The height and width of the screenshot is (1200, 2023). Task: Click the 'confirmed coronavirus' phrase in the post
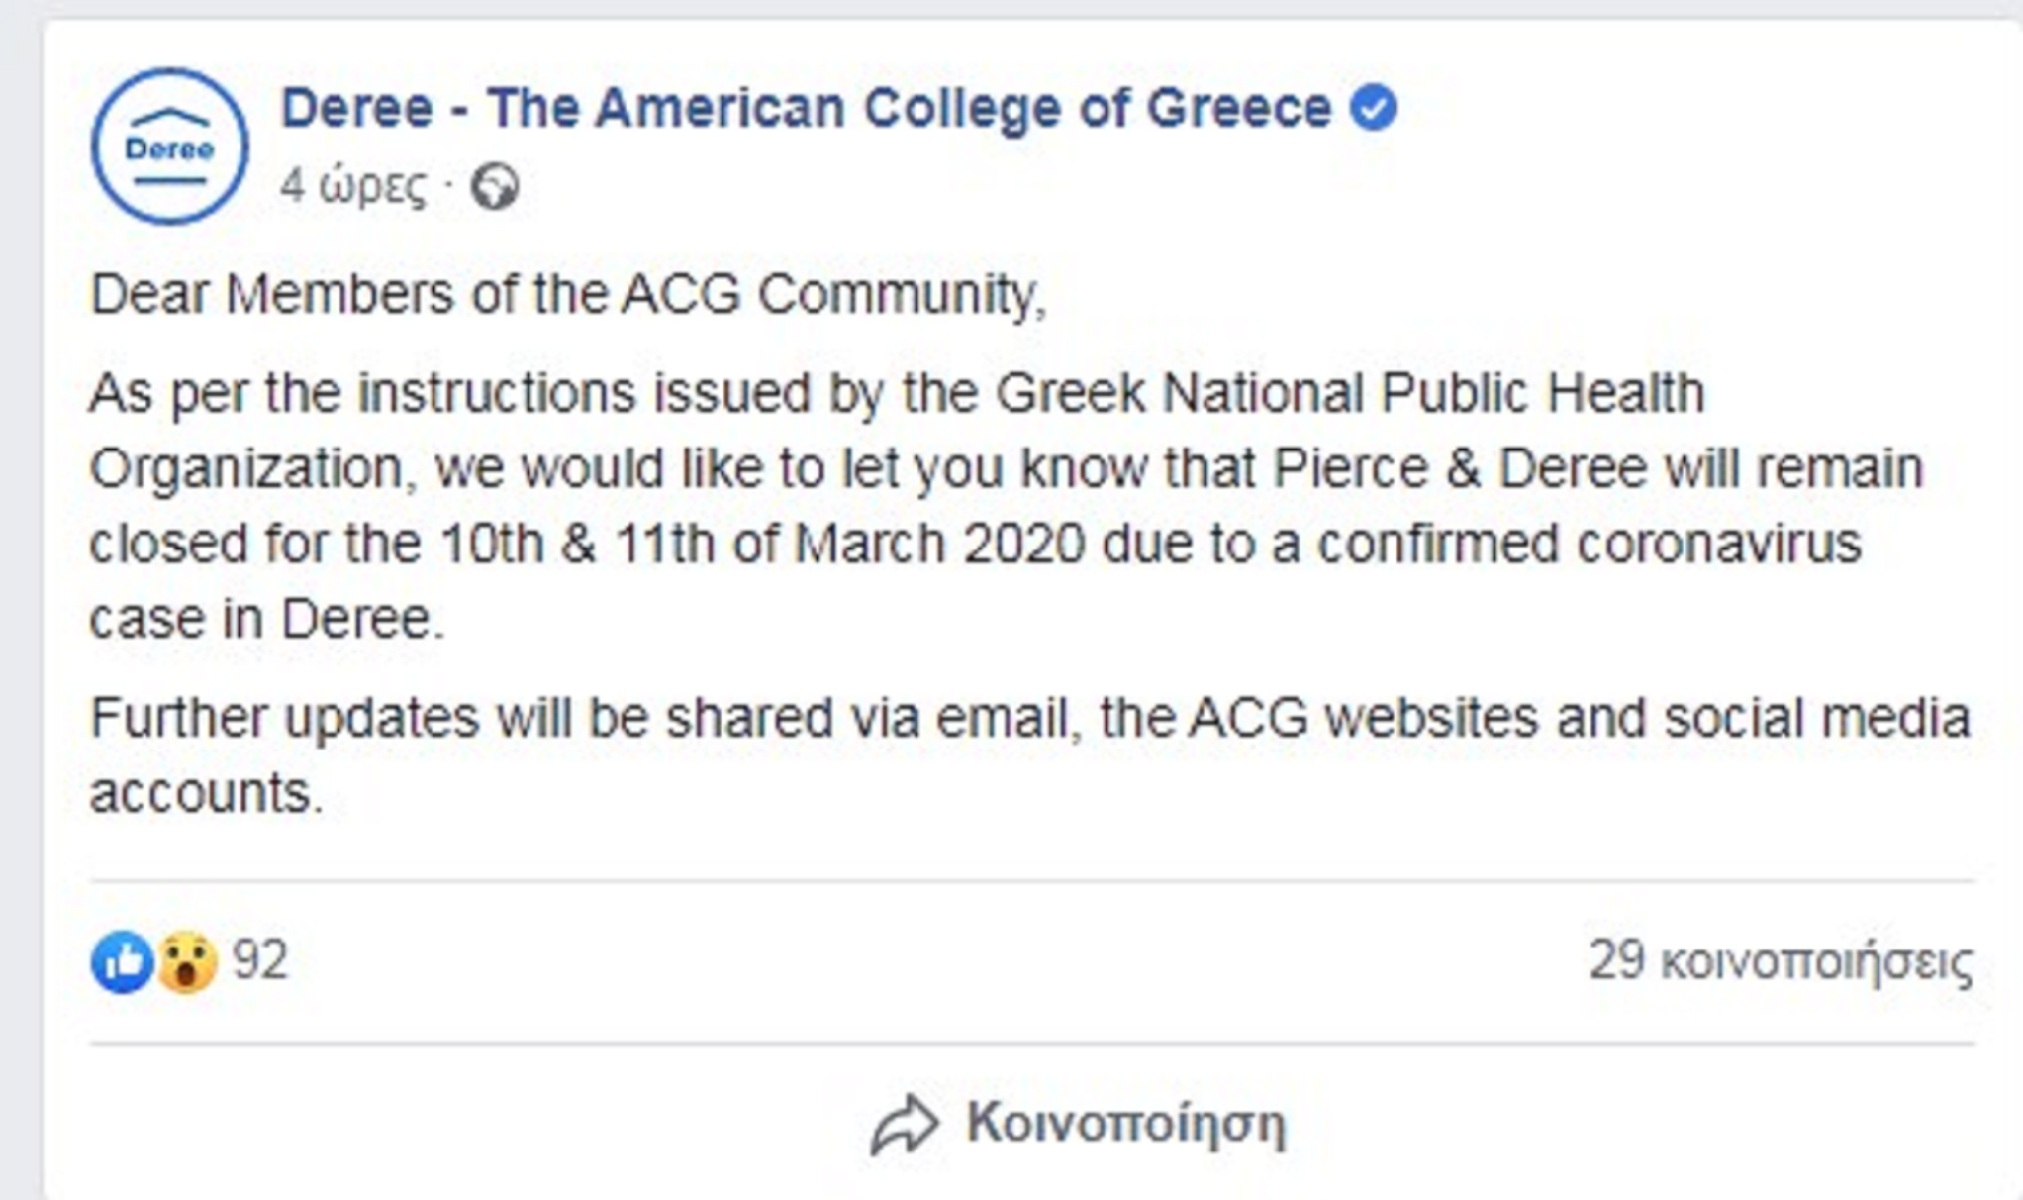tap(1589, 544)
